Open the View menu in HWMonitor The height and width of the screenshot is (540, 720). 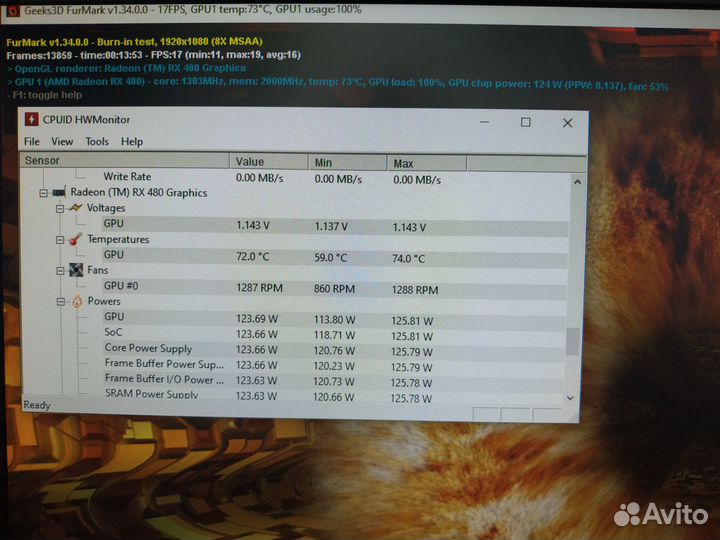pyautogui.click(x=62, y=141)
